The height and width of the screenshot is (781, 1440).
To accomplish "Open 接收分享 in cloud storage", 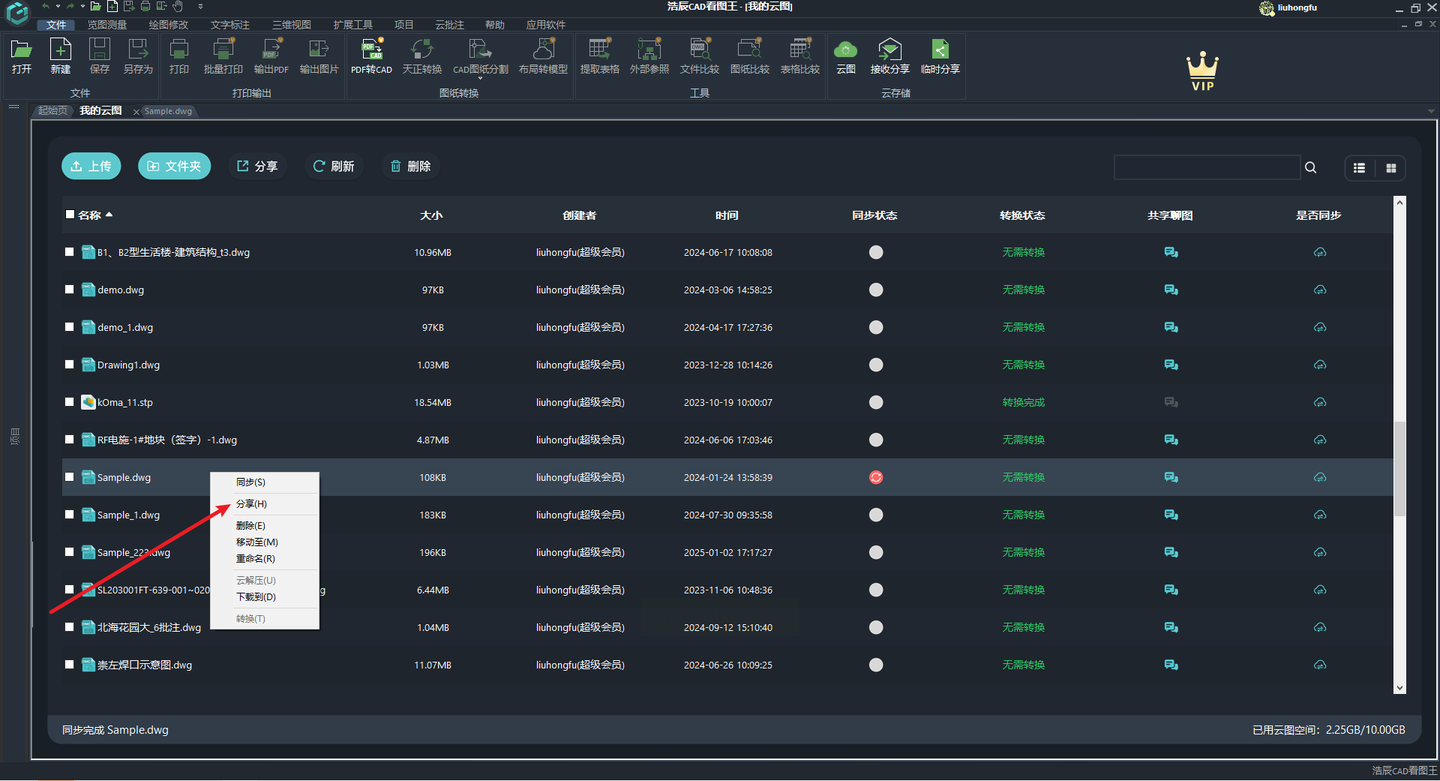I will [889, 50].
